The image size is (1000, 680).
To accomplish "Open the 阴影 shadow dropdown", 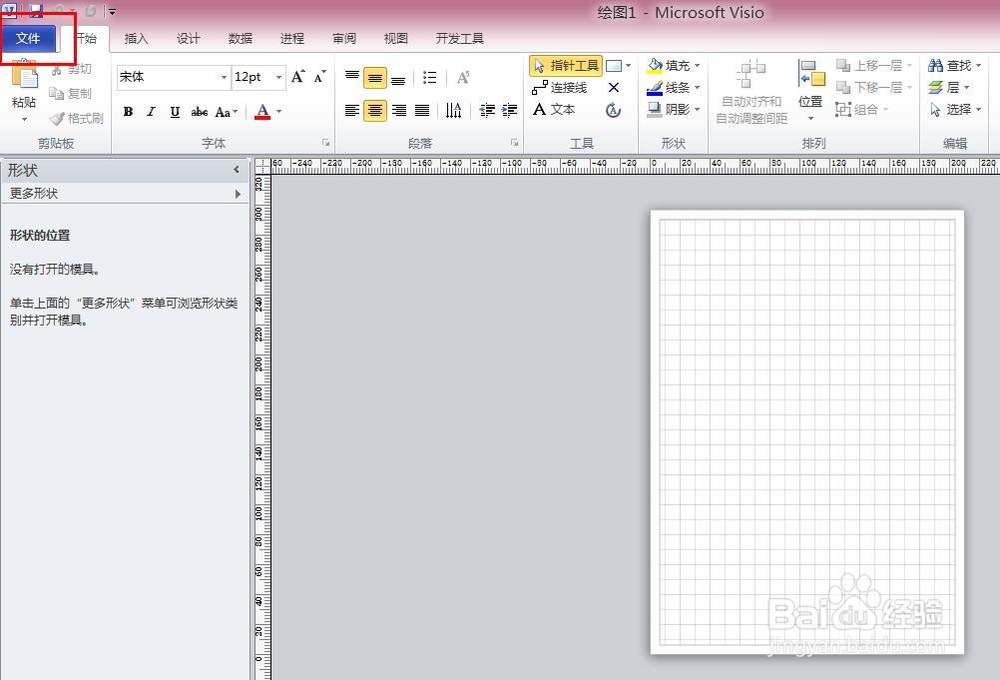I will click(x=674, y=109).
